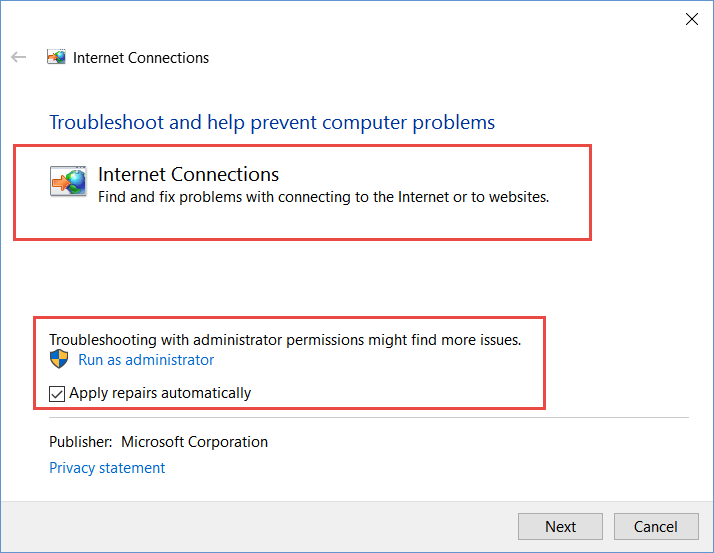714x553 pixels.
Task: Click the back arrow in the title bar
Action: tap(18, 58)
